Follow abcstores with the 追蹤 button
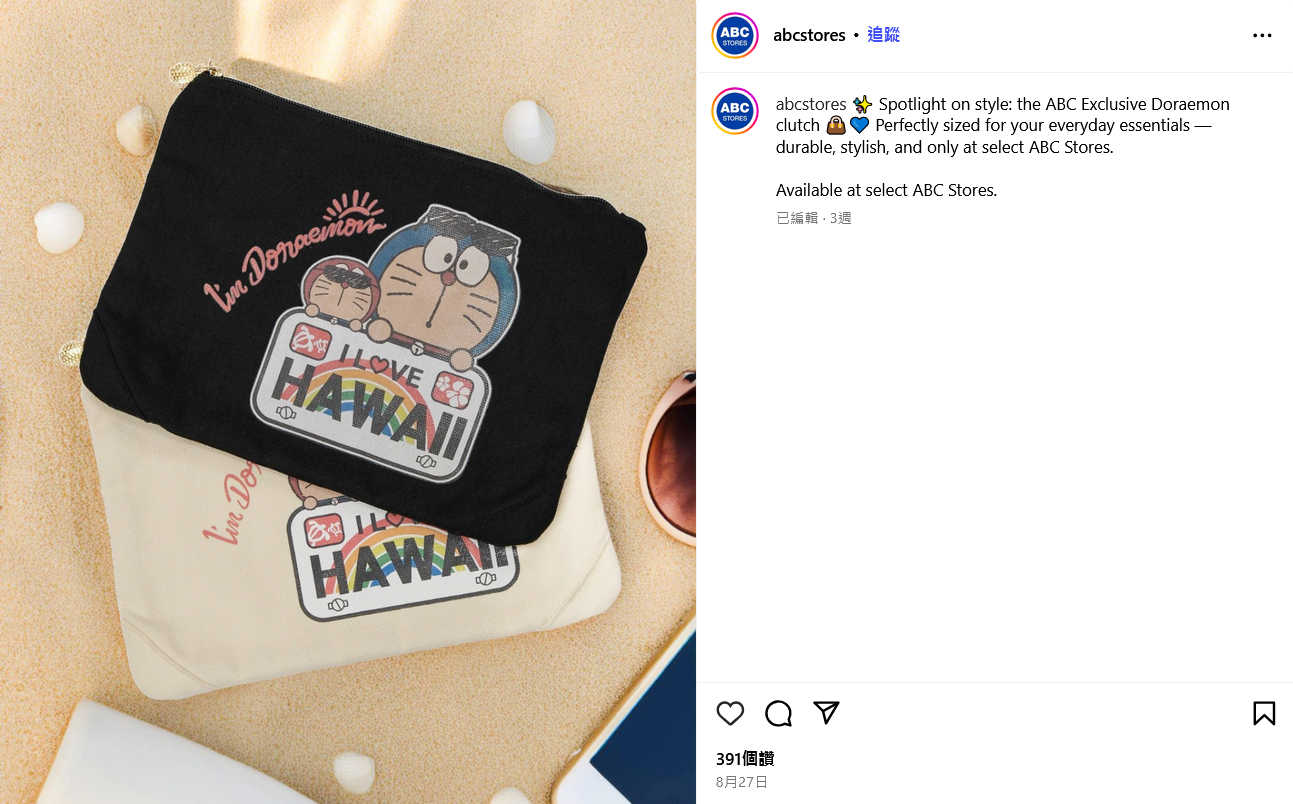 point(883,35)
